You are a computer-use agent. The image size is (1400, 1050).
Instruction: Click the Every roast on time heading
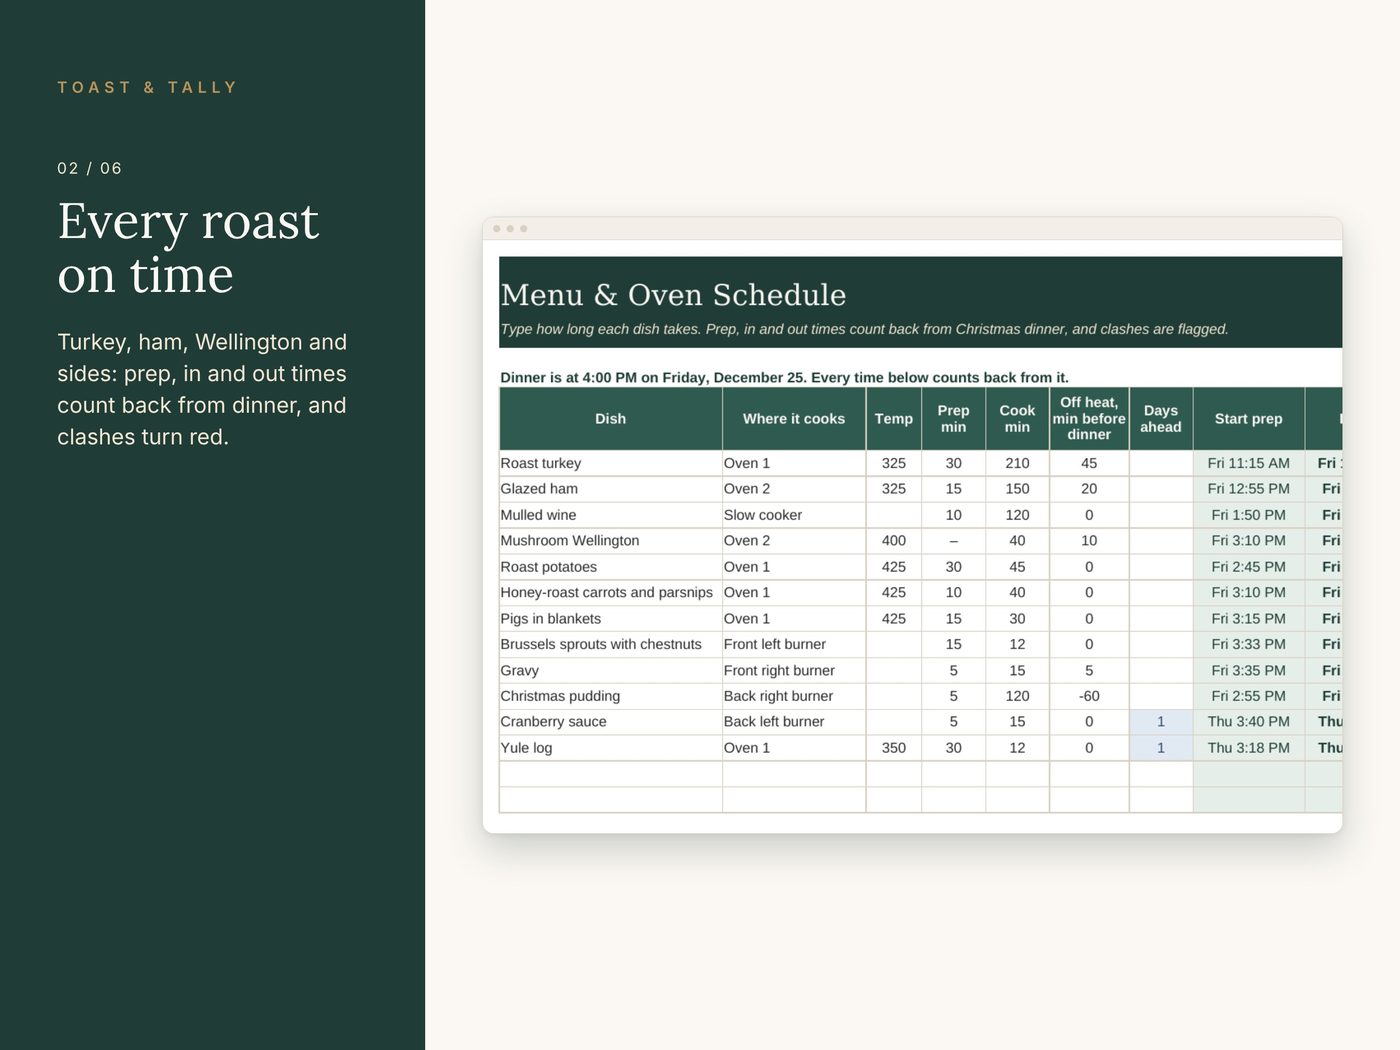[188, 248]
